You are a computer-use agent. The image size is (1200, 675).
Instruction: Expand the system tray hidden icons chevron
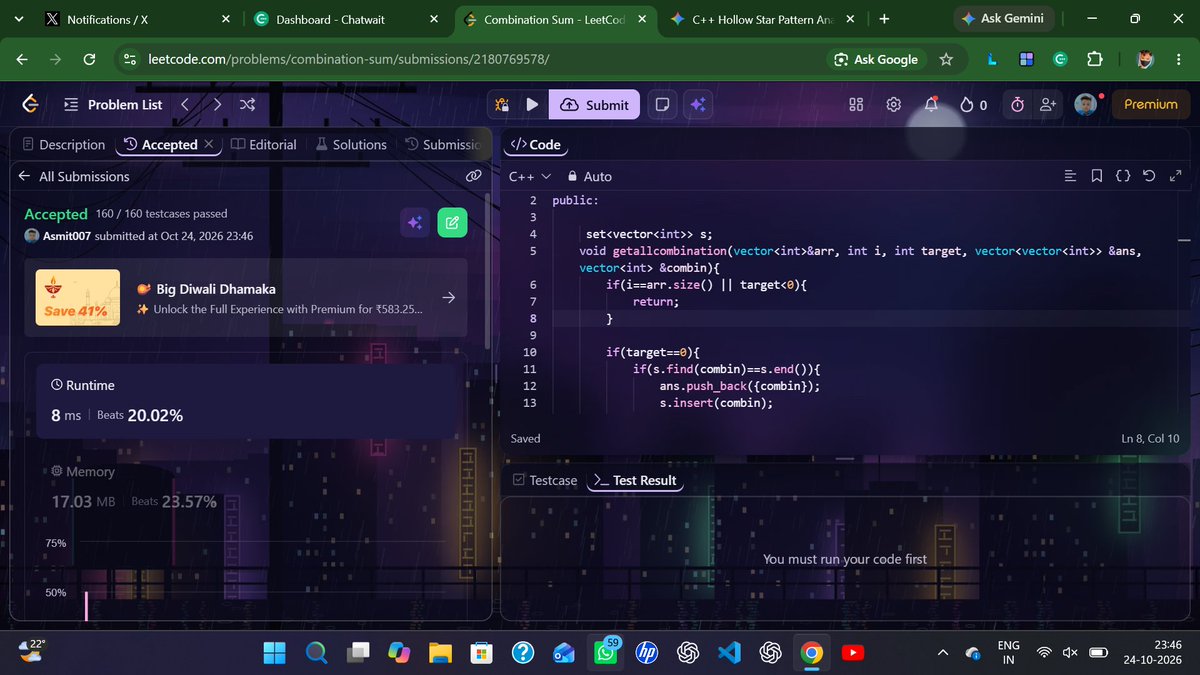pyautogui.click(x=943, y=653)
